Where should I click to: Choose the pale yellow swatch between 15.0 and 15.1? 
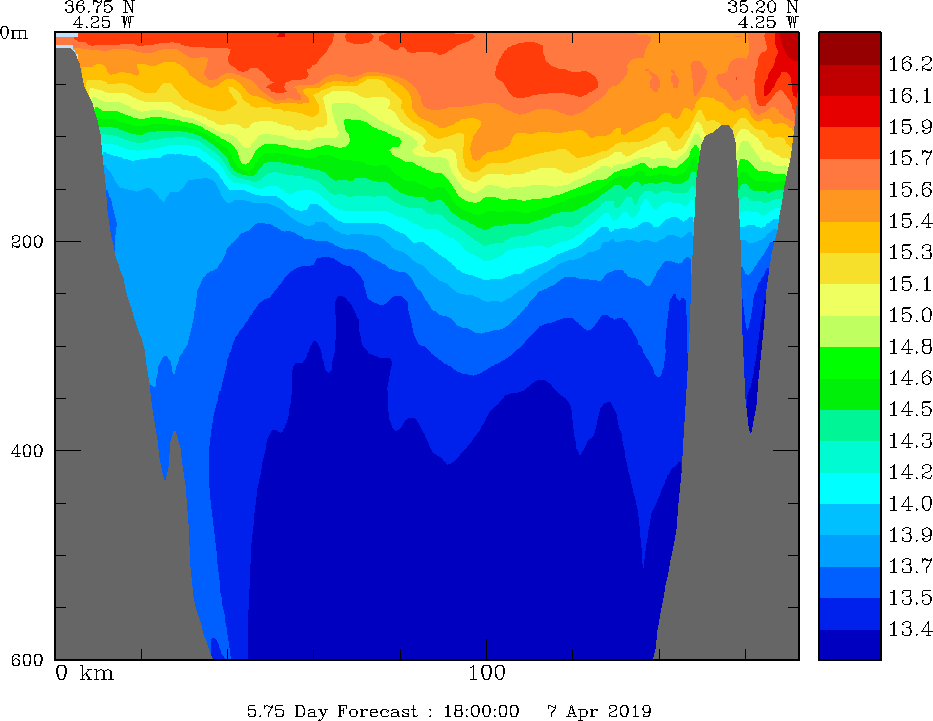tap(849, 299)
